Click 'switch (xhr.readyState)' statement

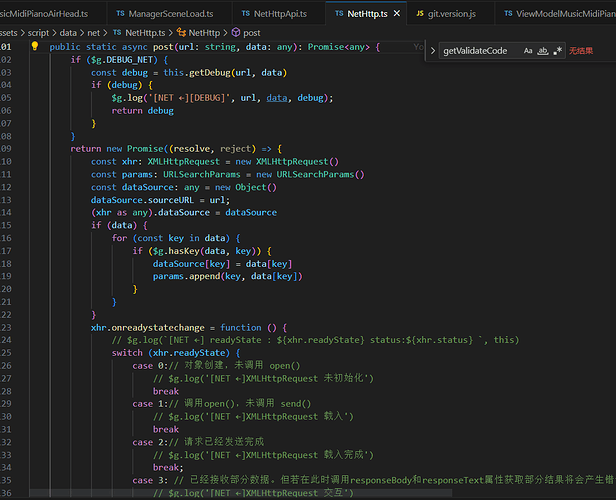point(176,353)
